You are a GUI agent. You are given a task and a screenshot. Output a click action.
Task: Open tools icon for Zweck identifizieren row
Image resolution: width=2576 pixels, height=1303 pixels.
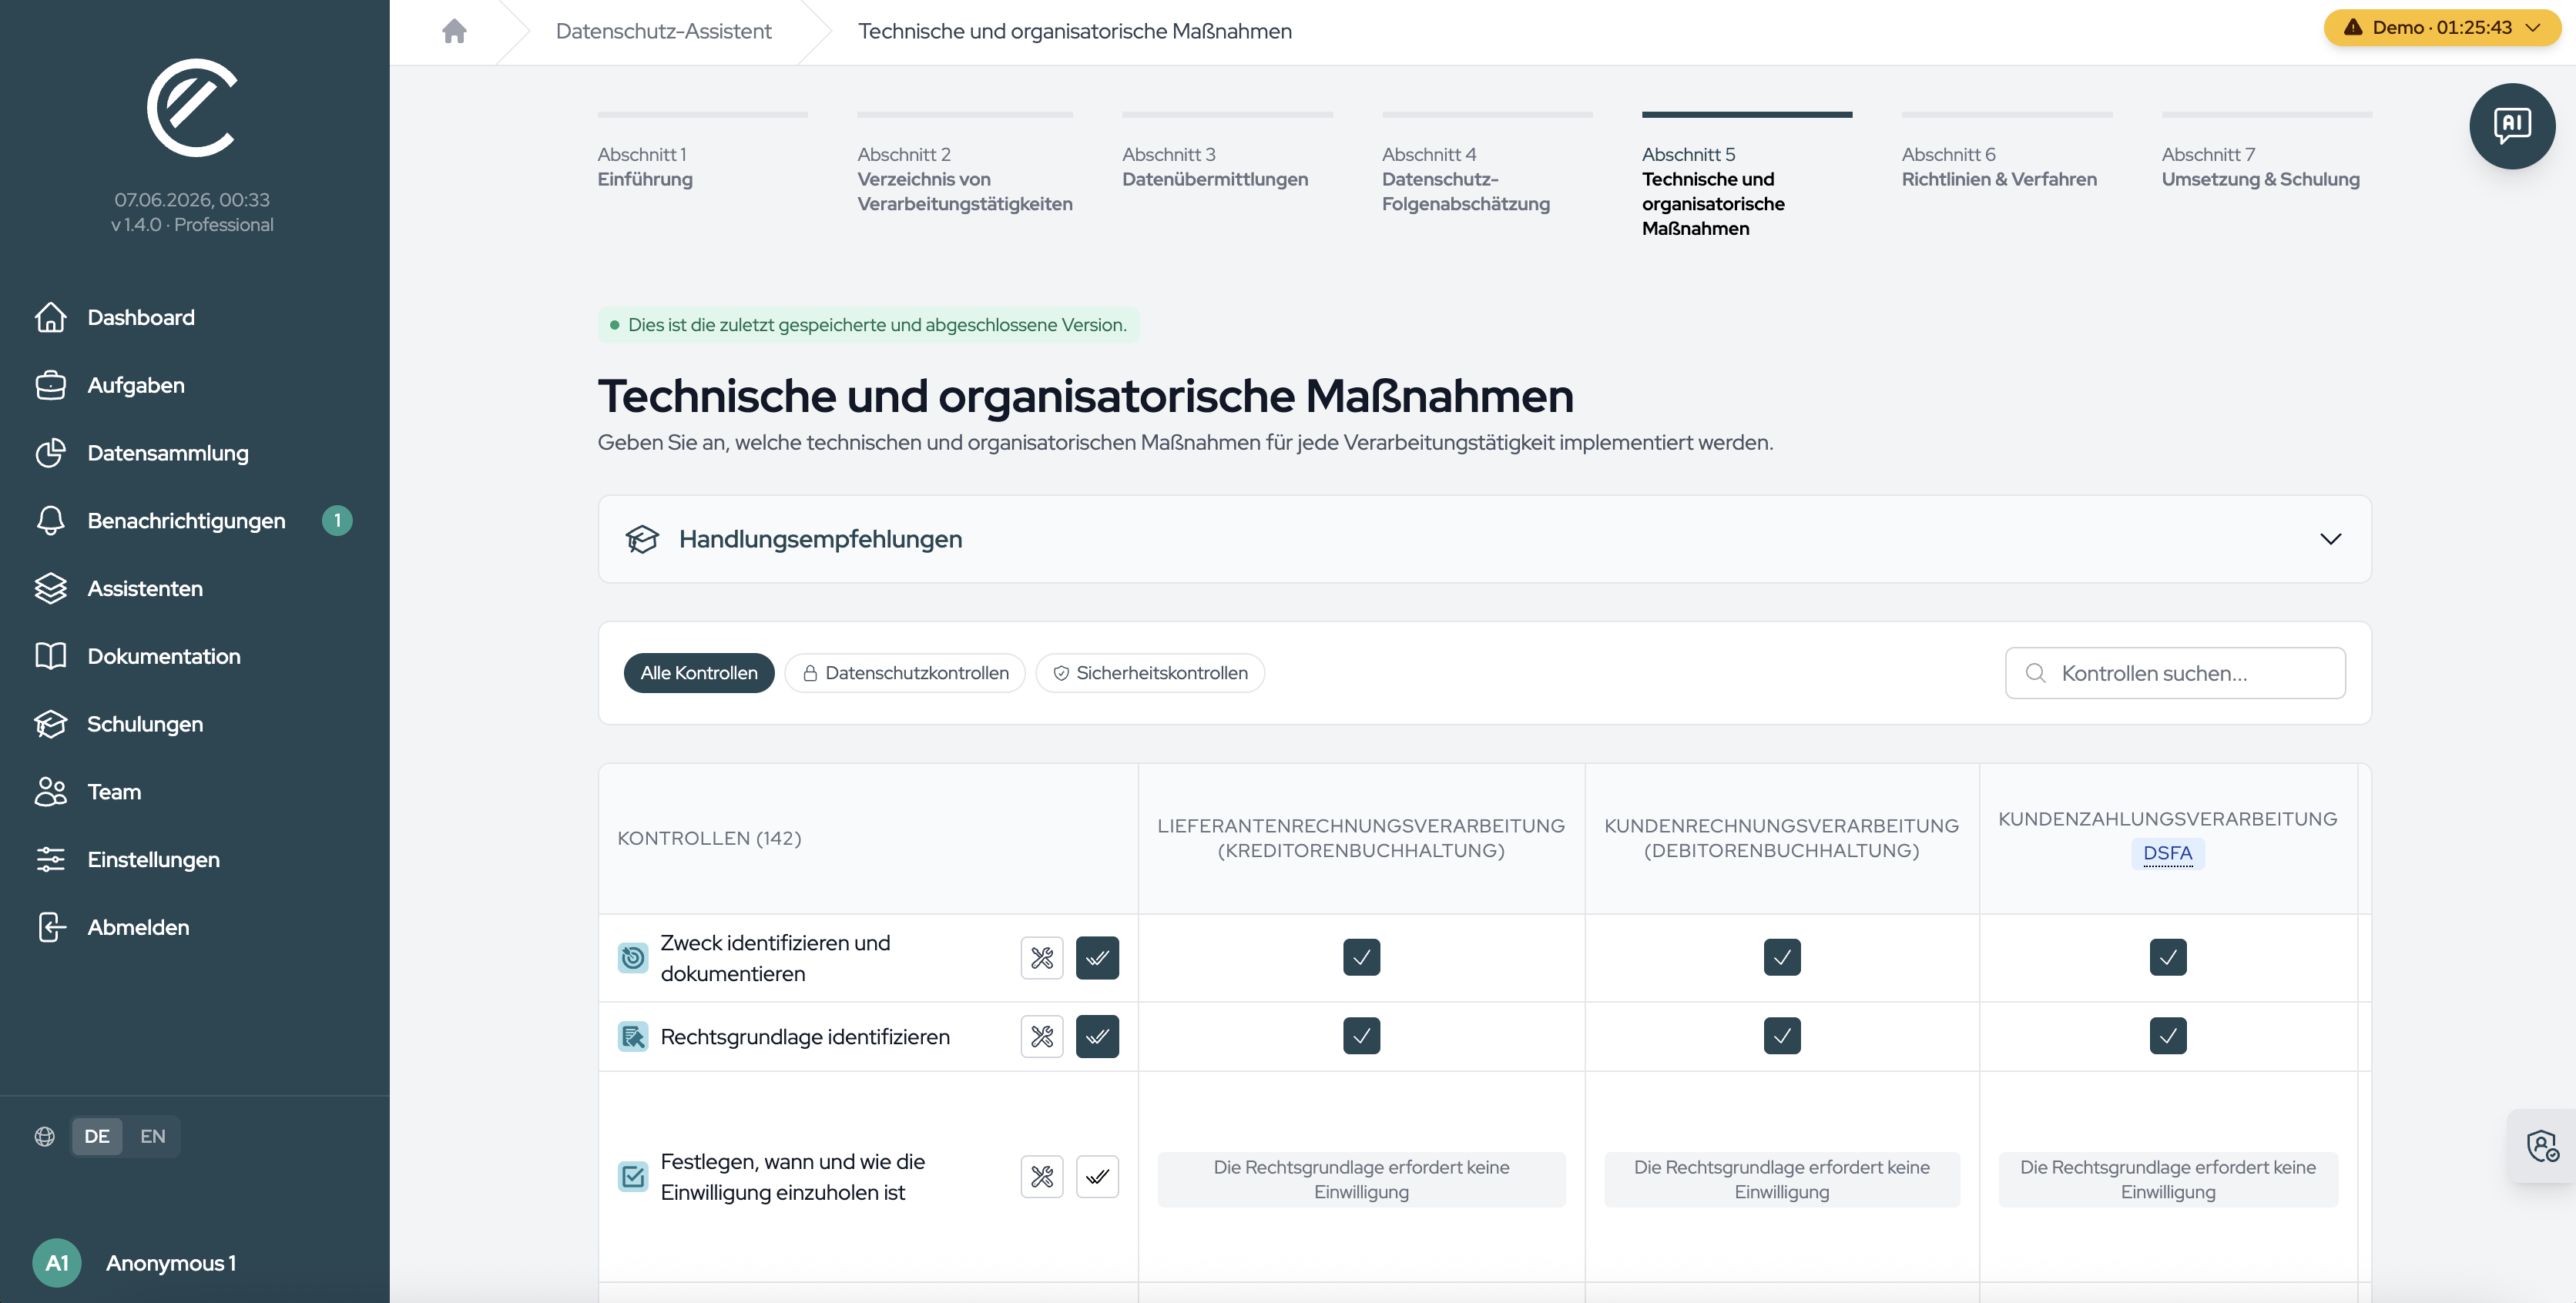[x=1042, y=958]
